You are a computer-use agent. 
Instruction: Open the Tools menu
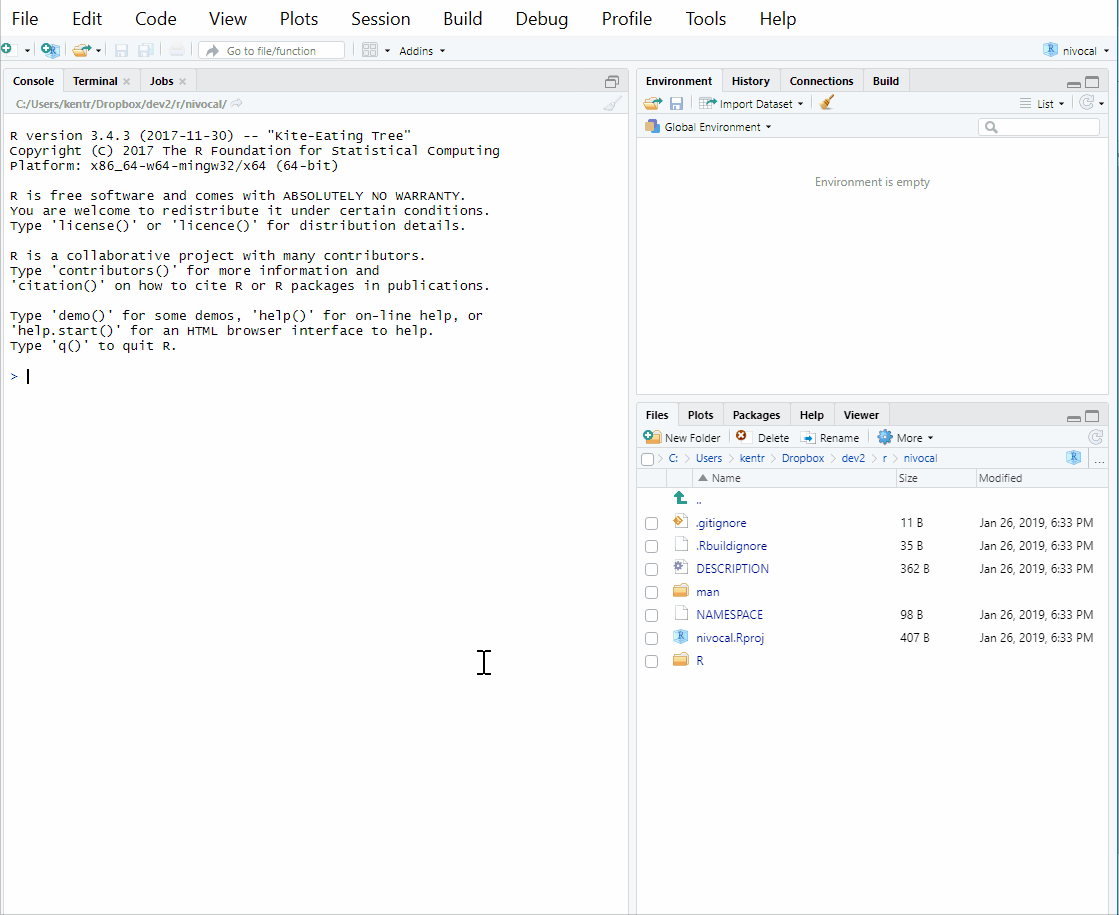pyautogui.click(x=705, y=19)
